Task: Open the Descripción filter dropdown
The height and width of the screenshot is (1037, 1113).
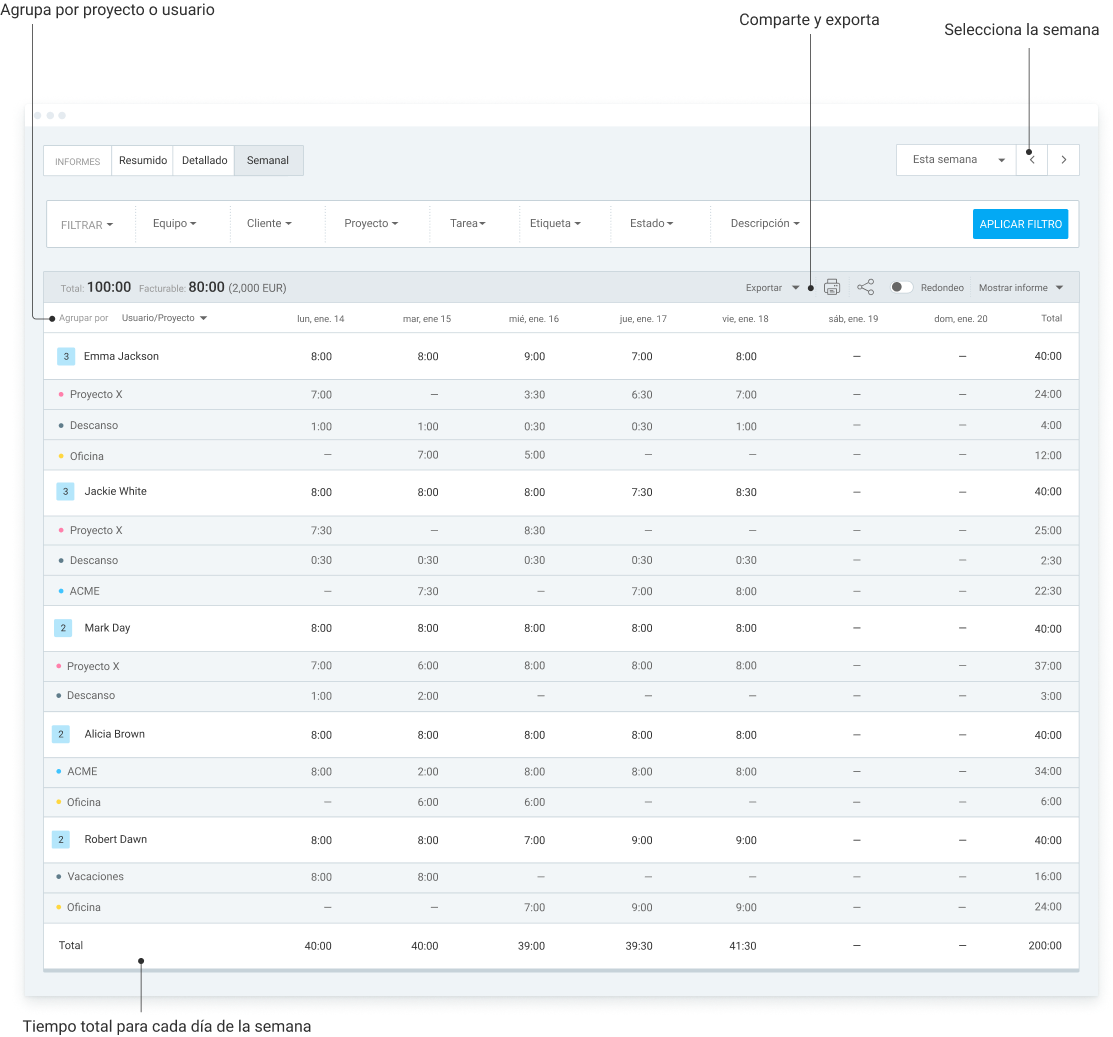Action: tap(765, 224)
